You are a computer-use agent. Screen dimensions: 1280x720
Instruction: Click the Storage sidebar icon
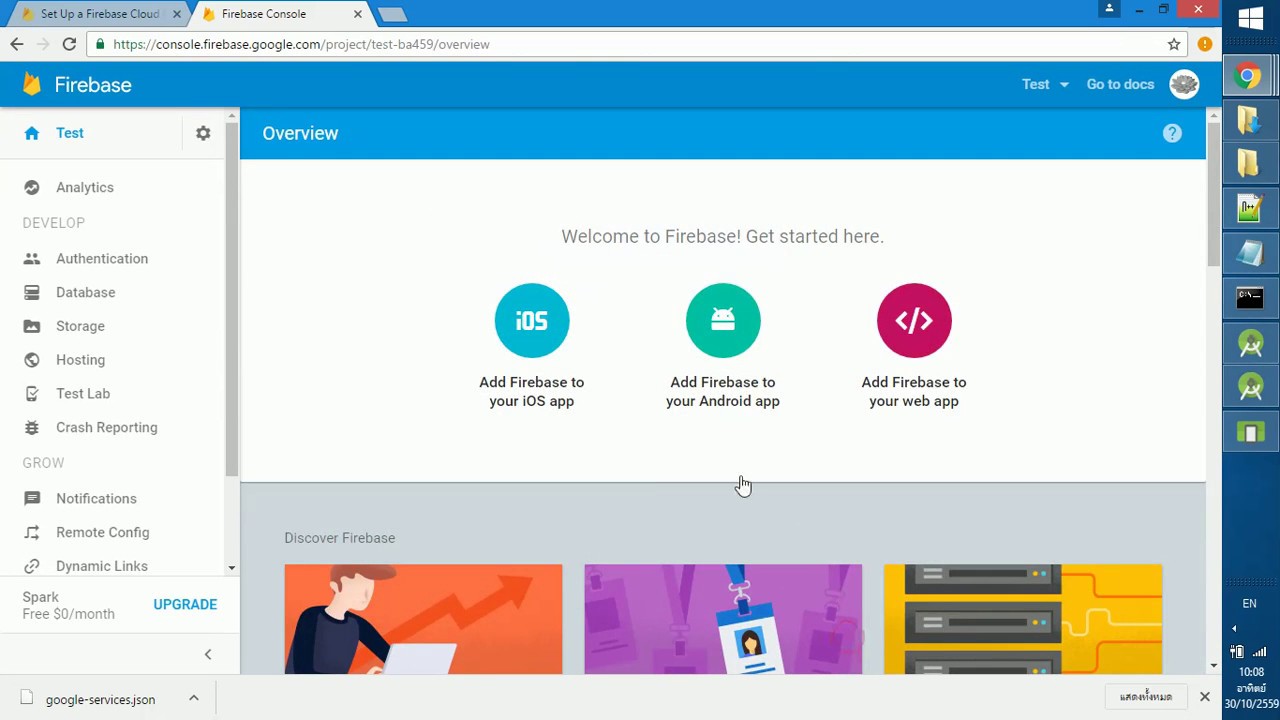coord(32,326)
